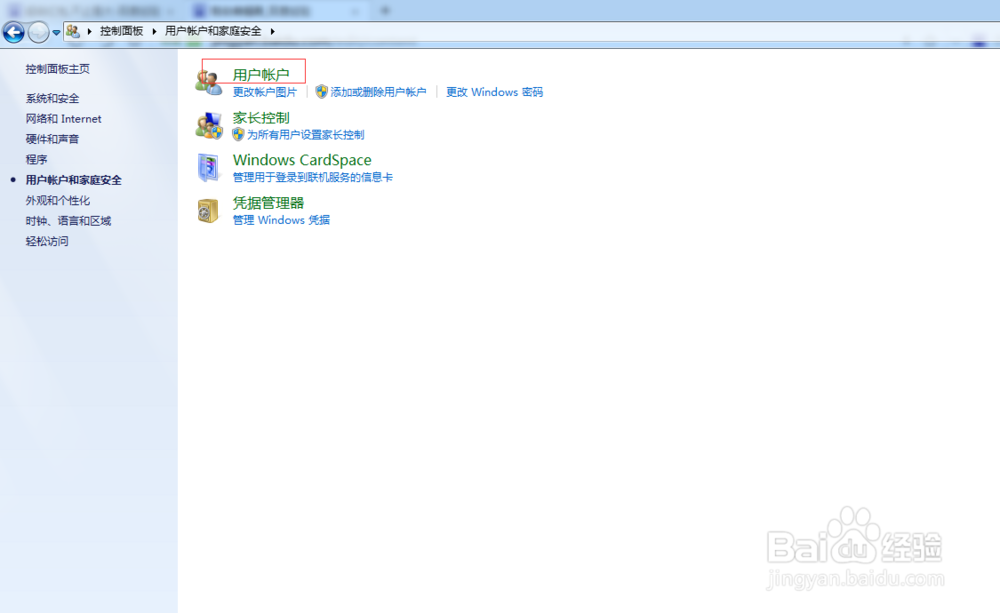Open the recent pages dropdown arrow

point(56,33)
